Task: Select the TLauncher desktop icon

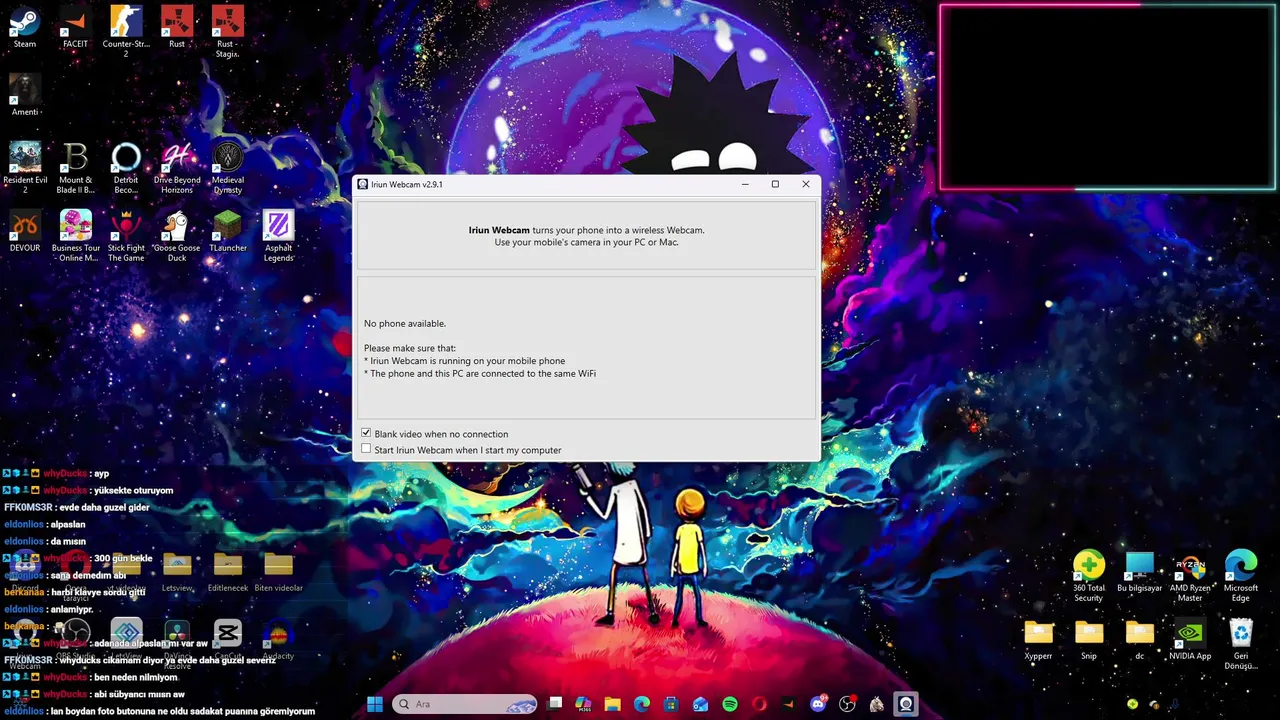Action: 227,231
